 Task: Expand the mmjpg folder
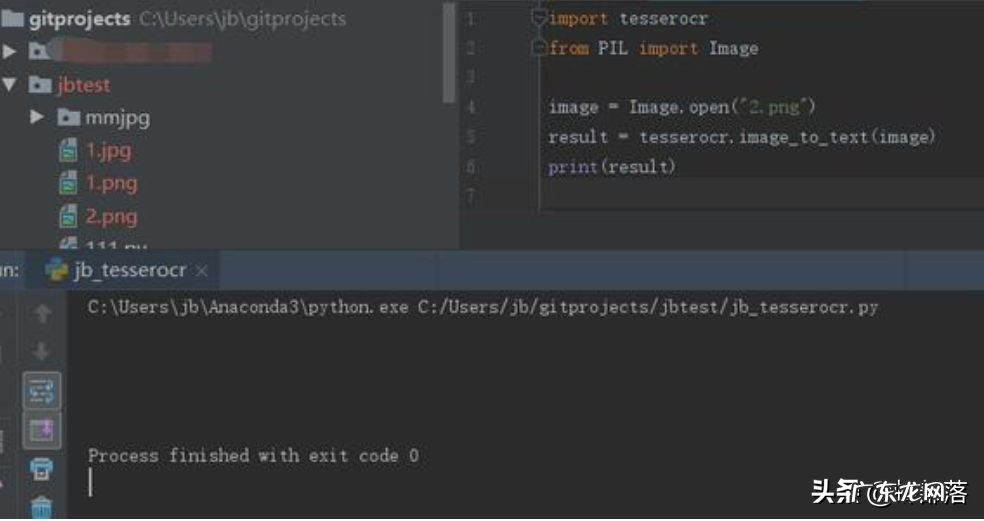click(37, 118)
